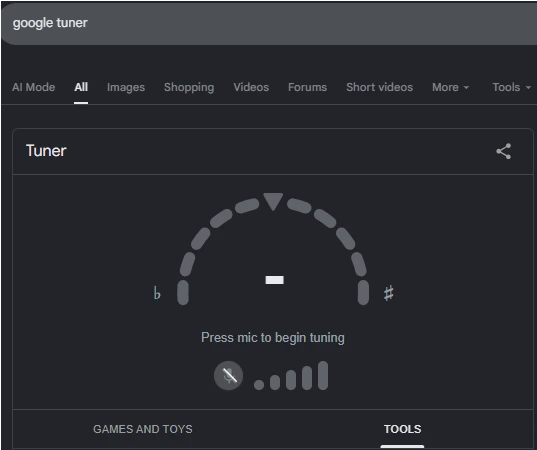Open the Short videos tab
537x450 pixels.
click(x=379, y=87)
